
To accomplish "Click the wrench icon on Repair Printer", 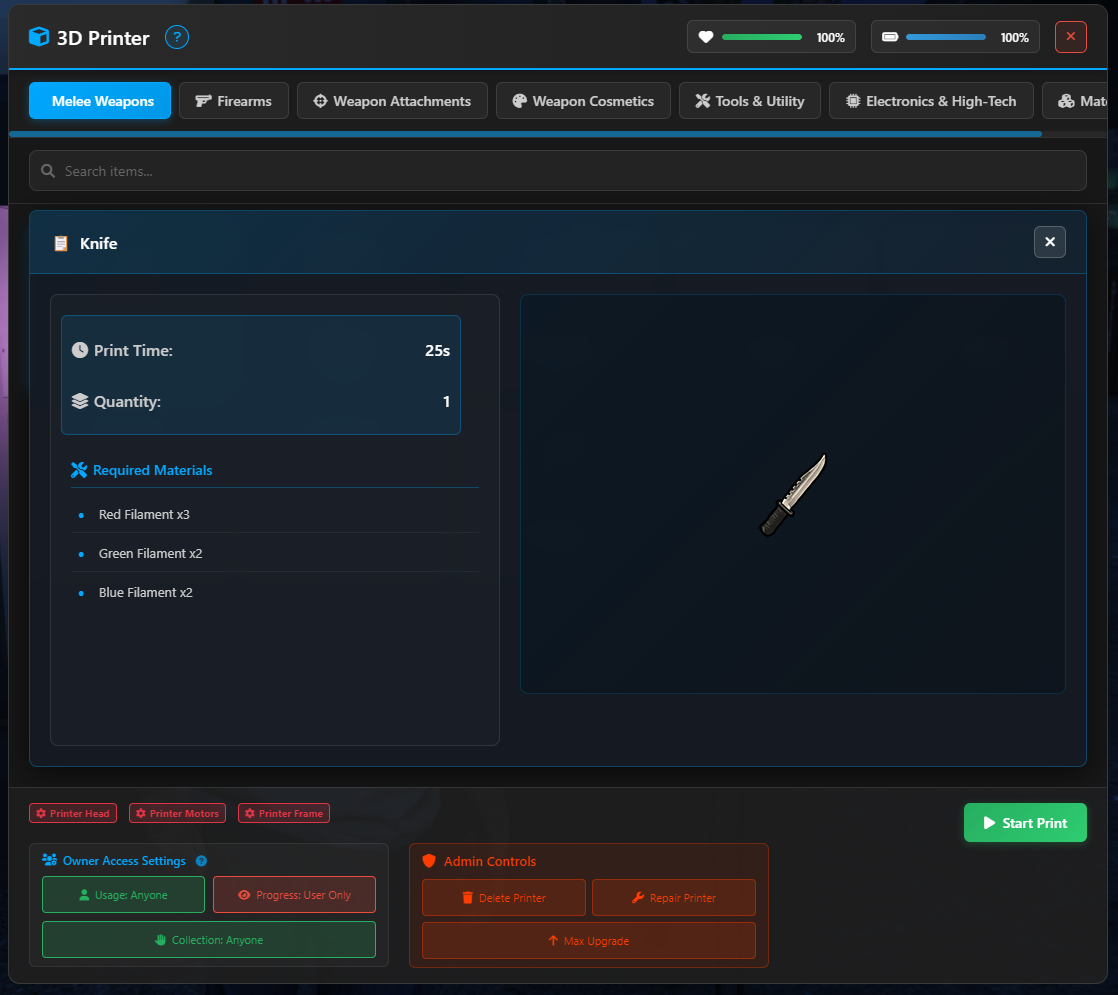I will [638, 897].
